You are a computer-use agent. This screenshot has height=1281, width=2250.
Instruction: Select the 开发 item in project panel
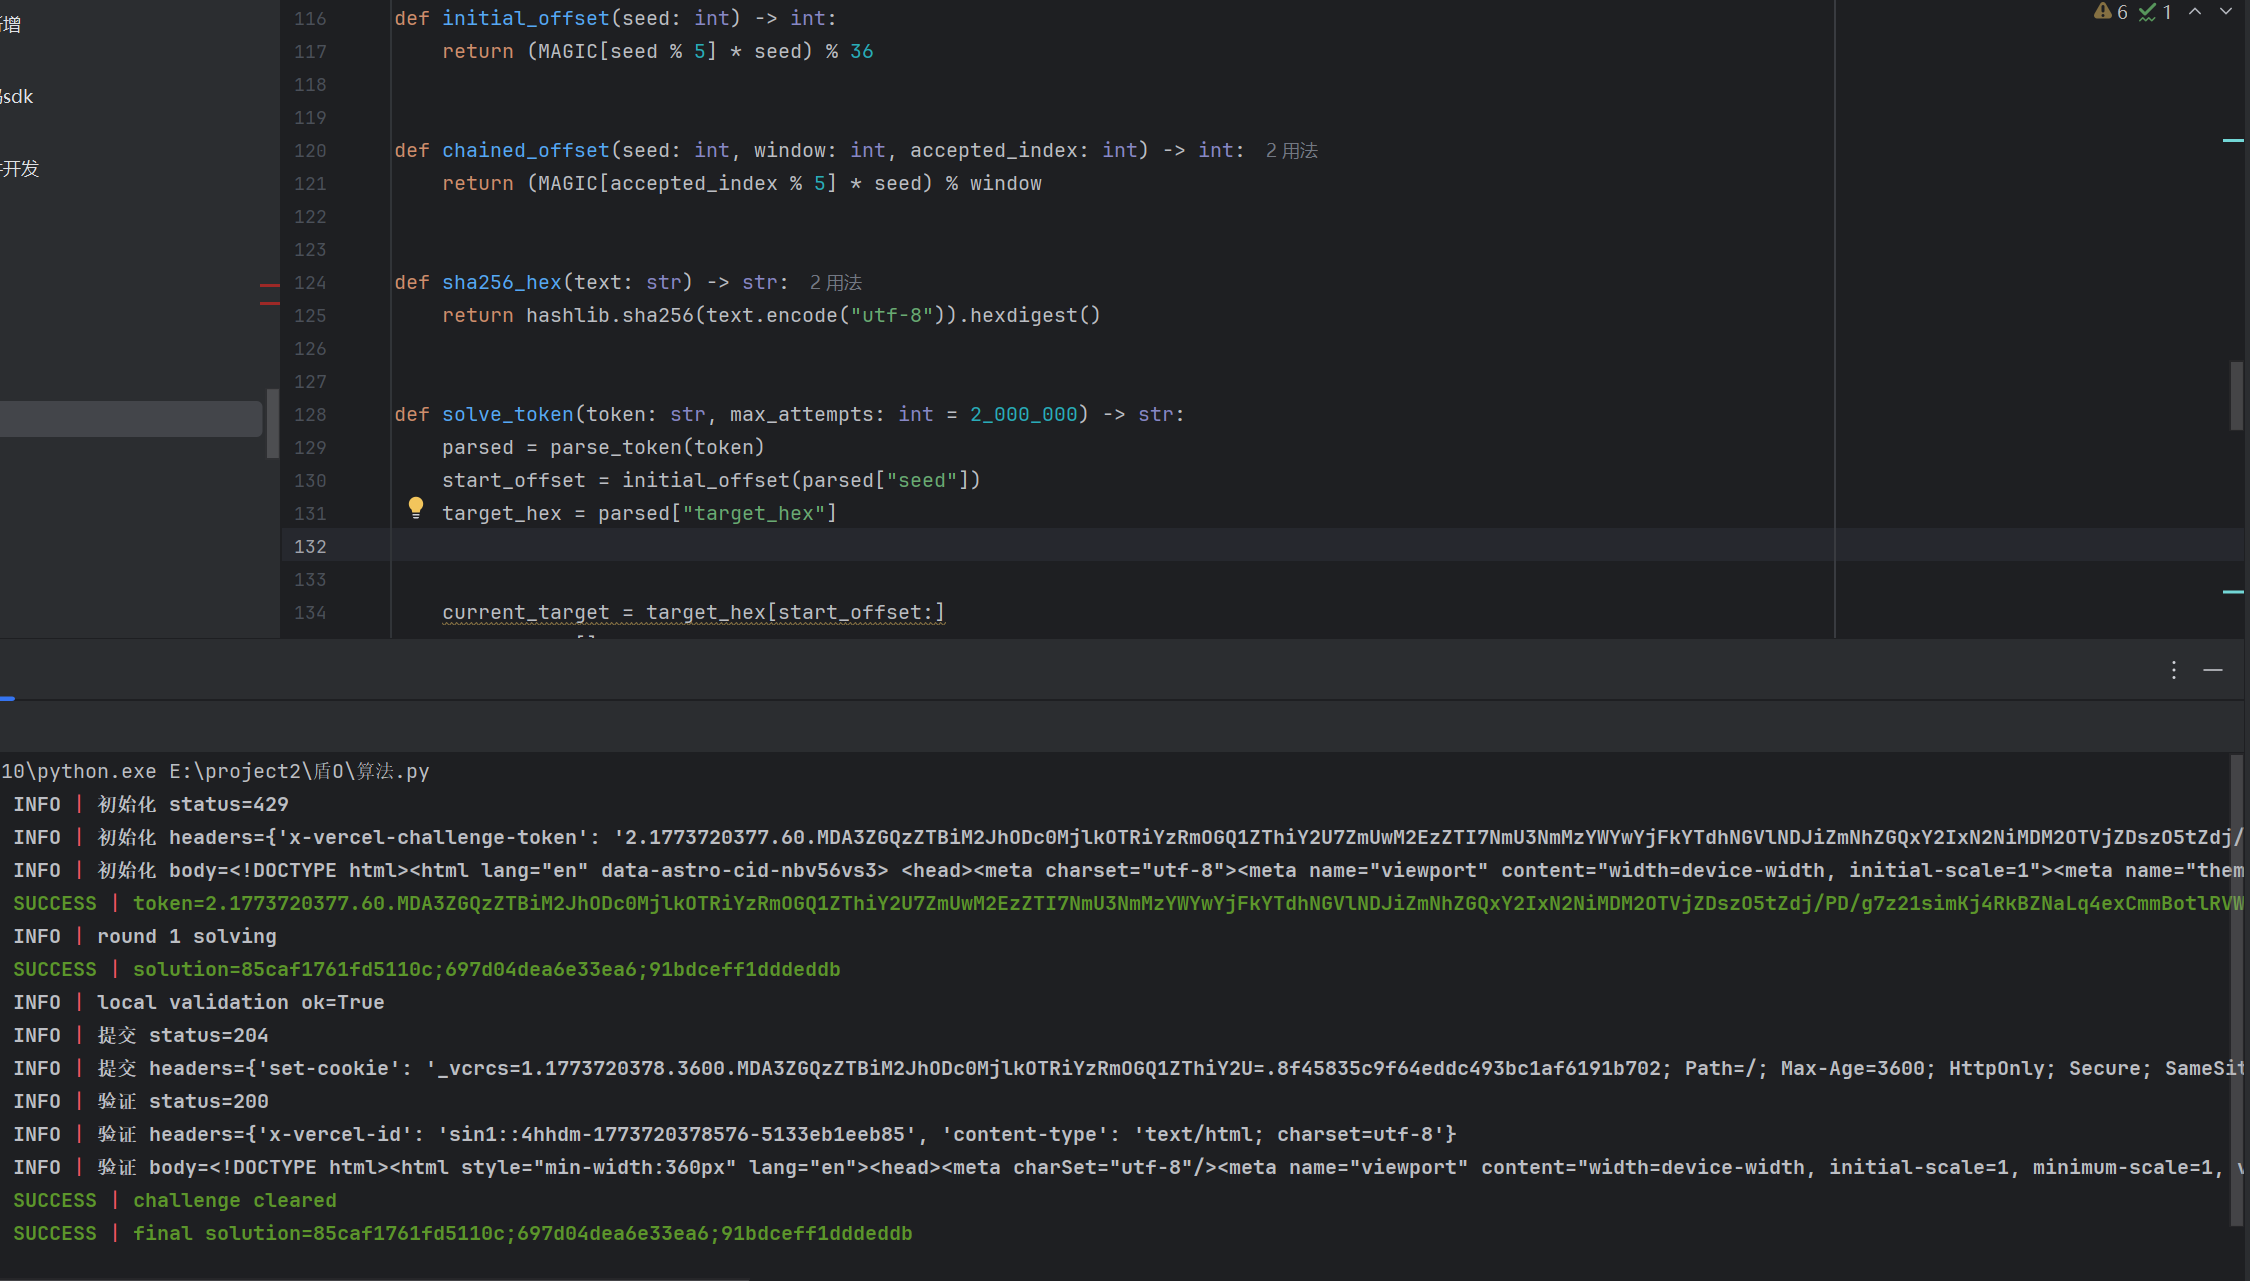pos(20,169)
